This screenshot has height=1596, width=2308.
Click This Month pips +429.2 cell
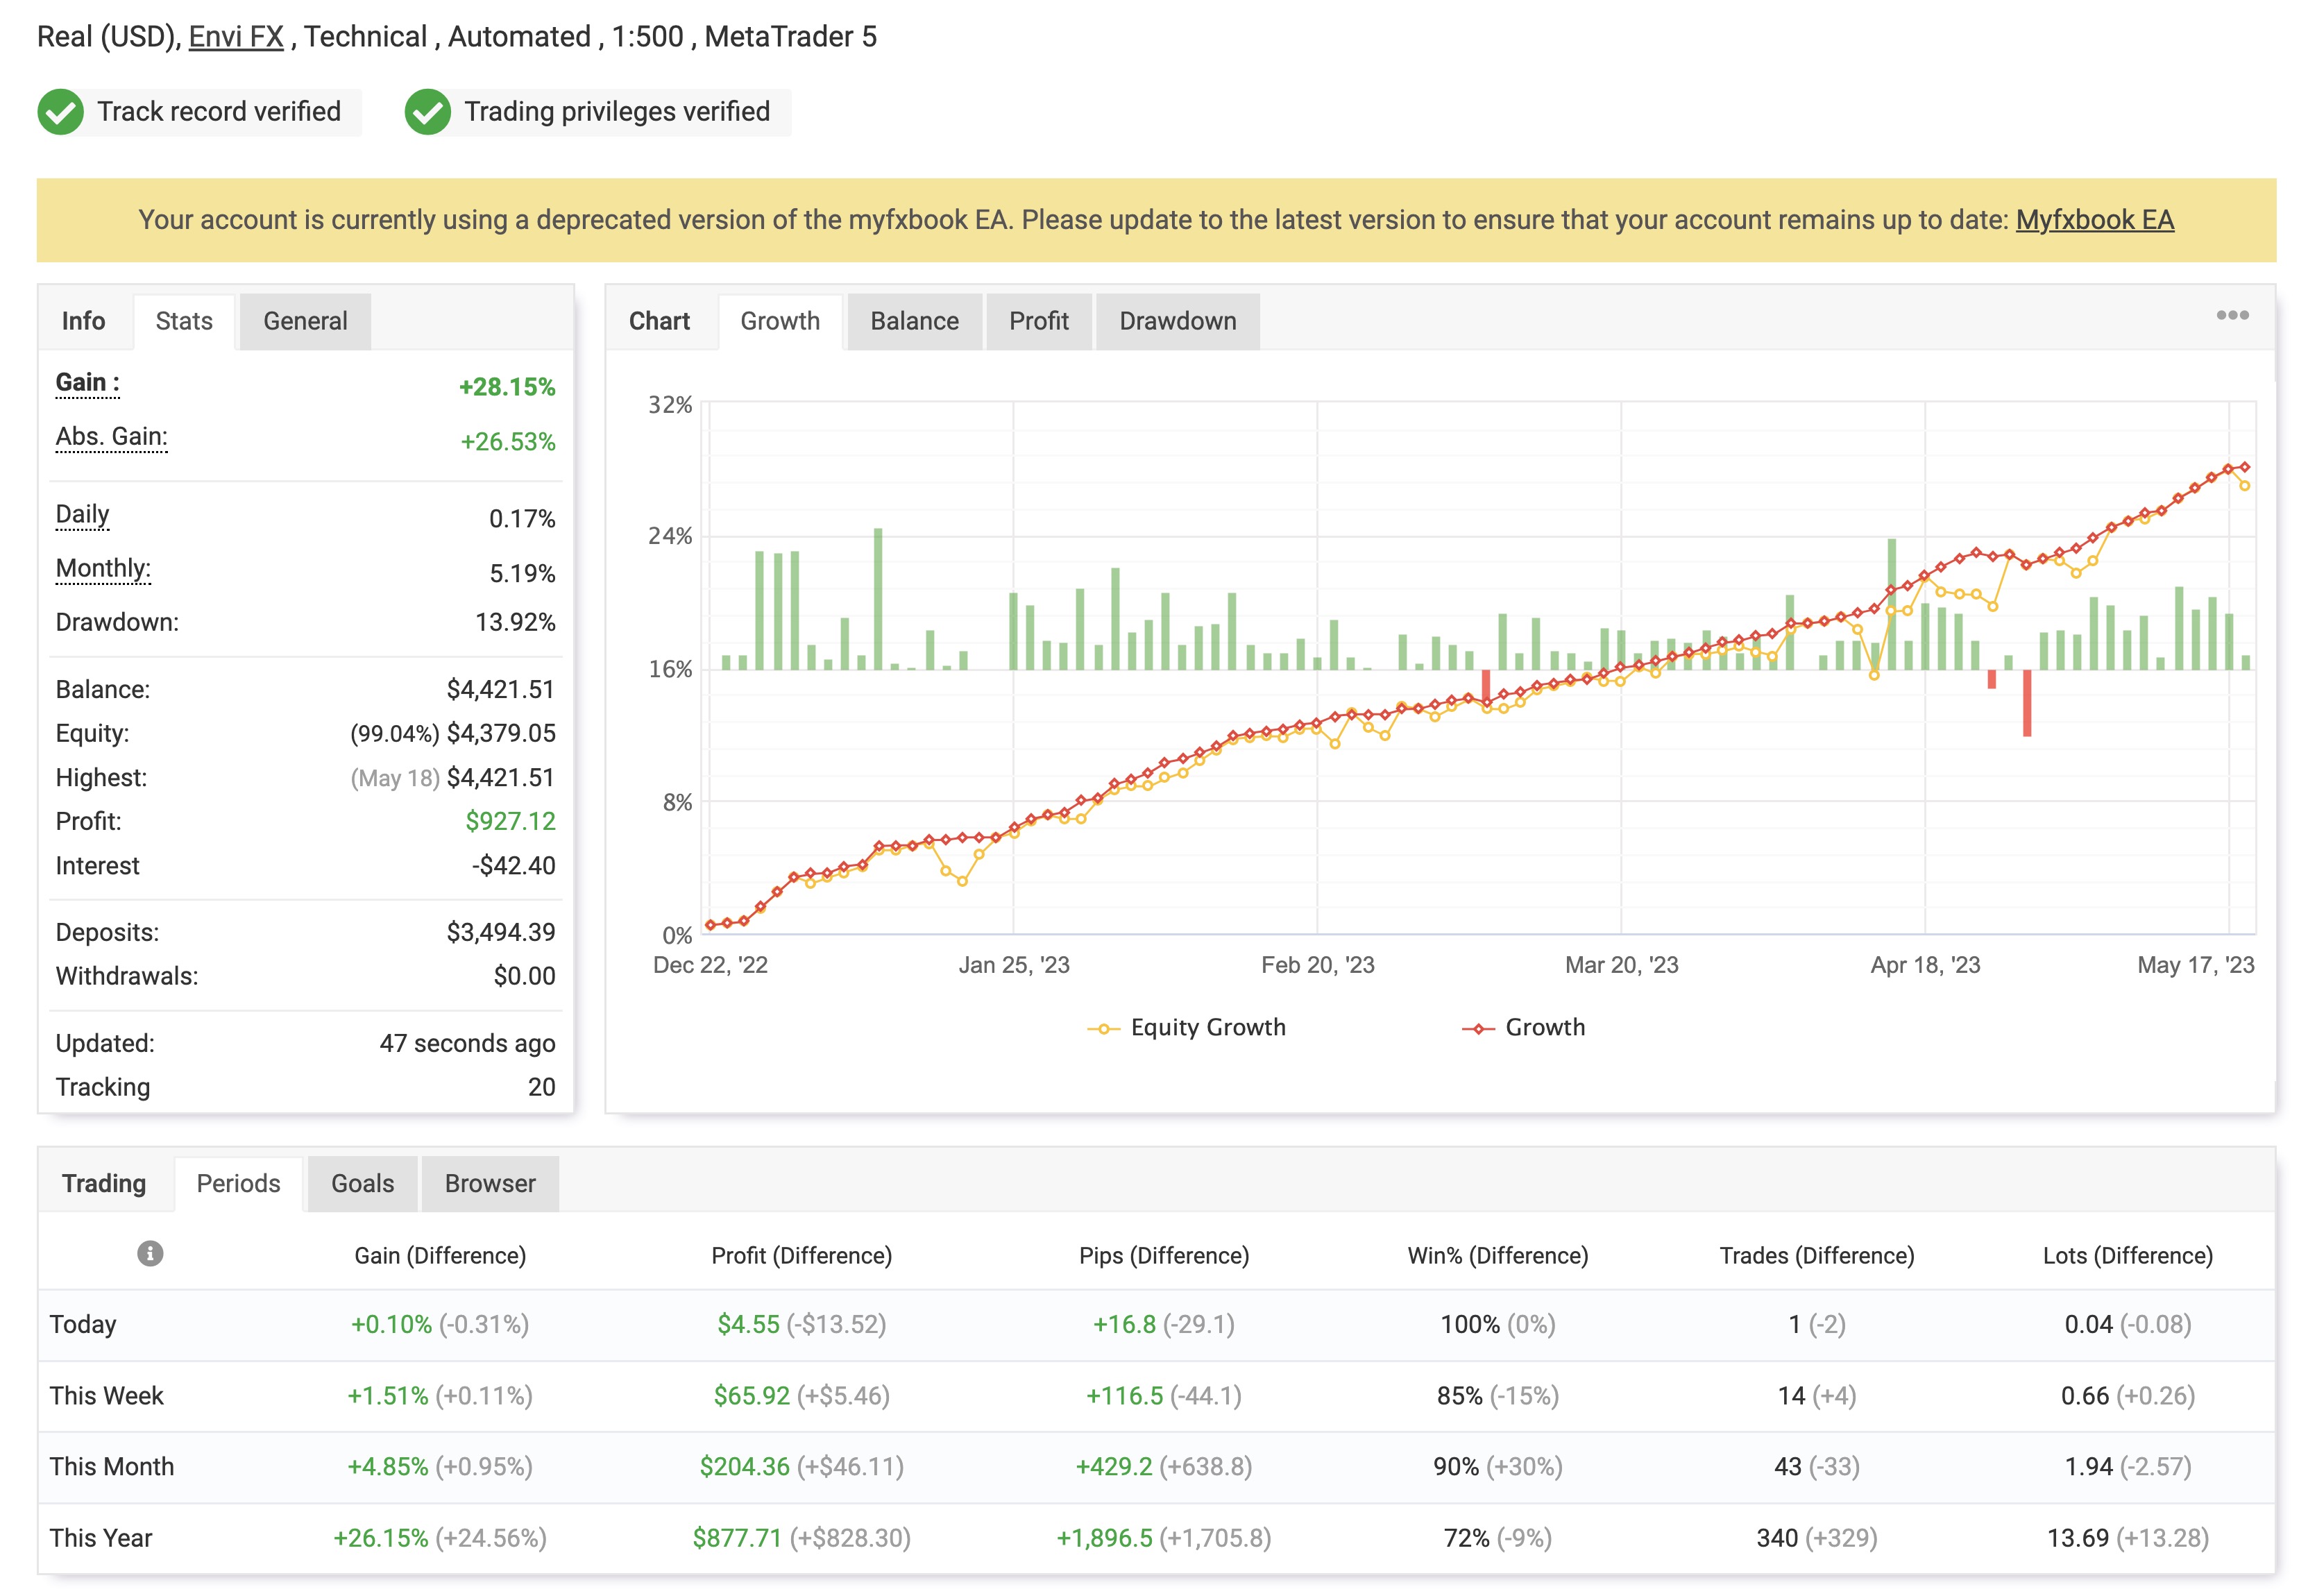1164,1466
